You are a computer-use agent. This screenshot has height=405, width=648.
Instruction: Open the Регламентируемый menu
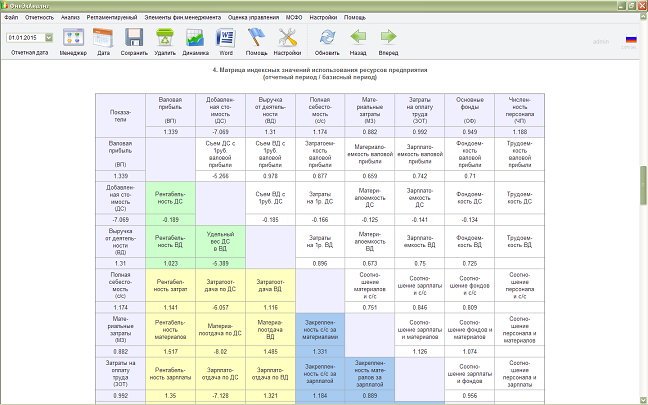112,17
